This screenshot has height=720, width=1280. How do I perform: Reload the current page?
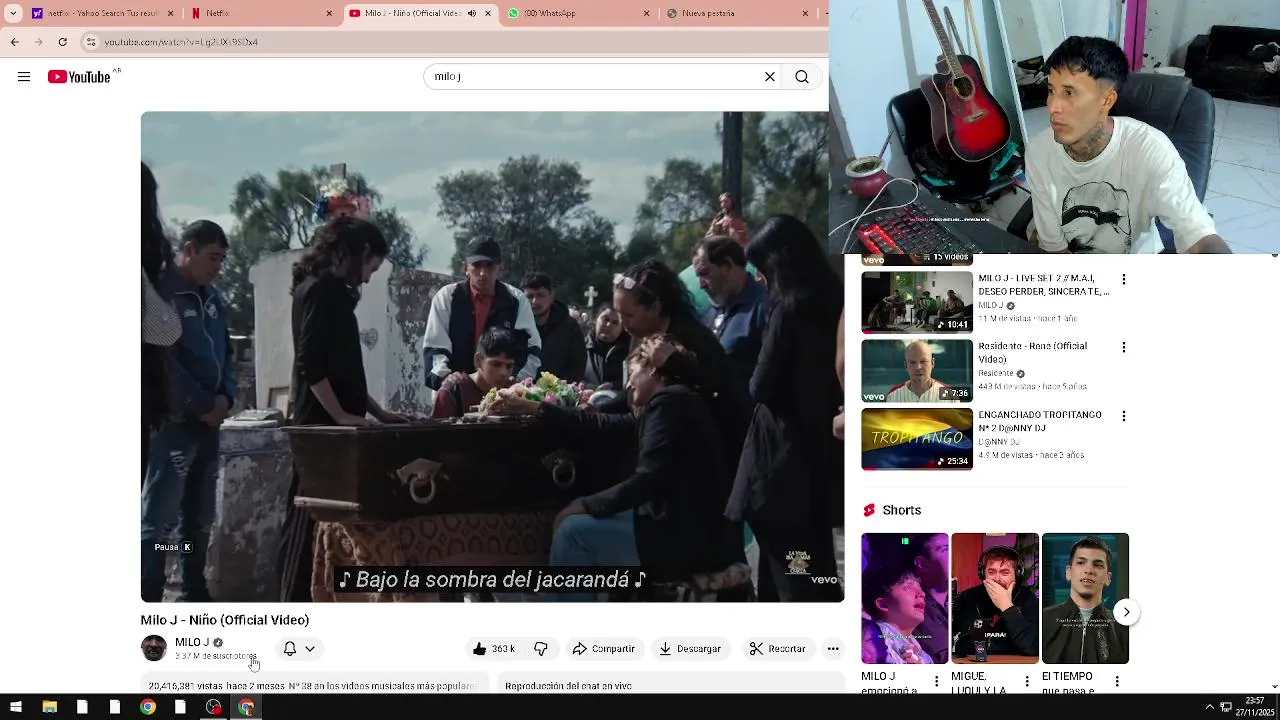(x=62, y=42)
